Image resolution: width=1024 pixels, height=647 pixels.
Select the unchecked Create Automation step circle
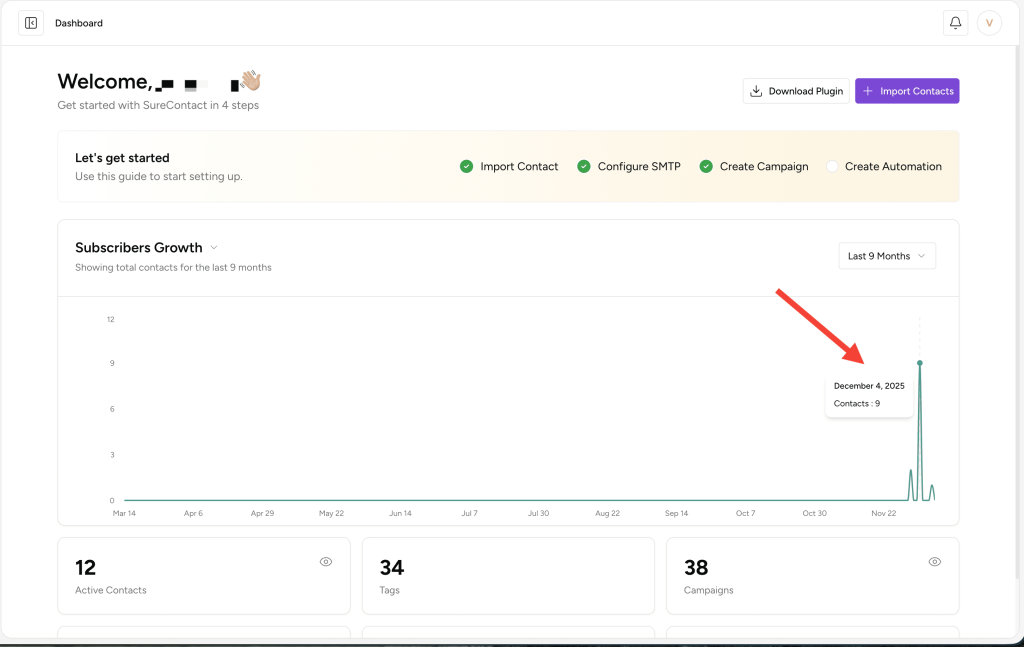(x=832, y=167)
